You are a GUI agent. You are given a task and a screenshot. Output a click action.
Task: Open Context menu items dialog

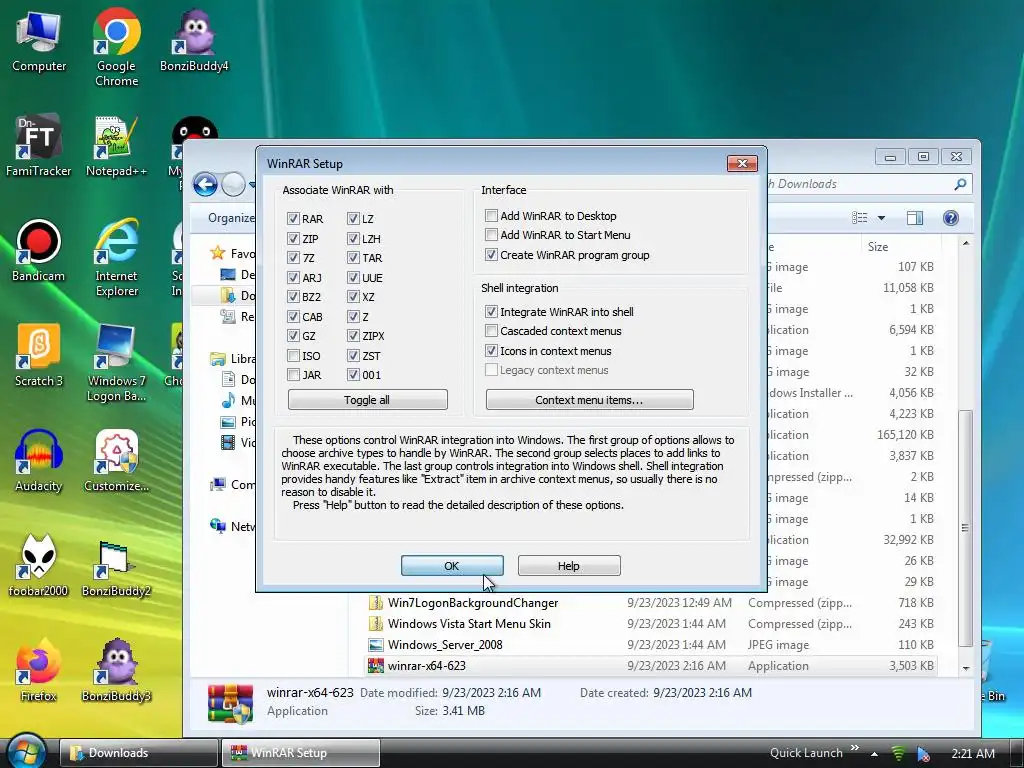[589, 400]
